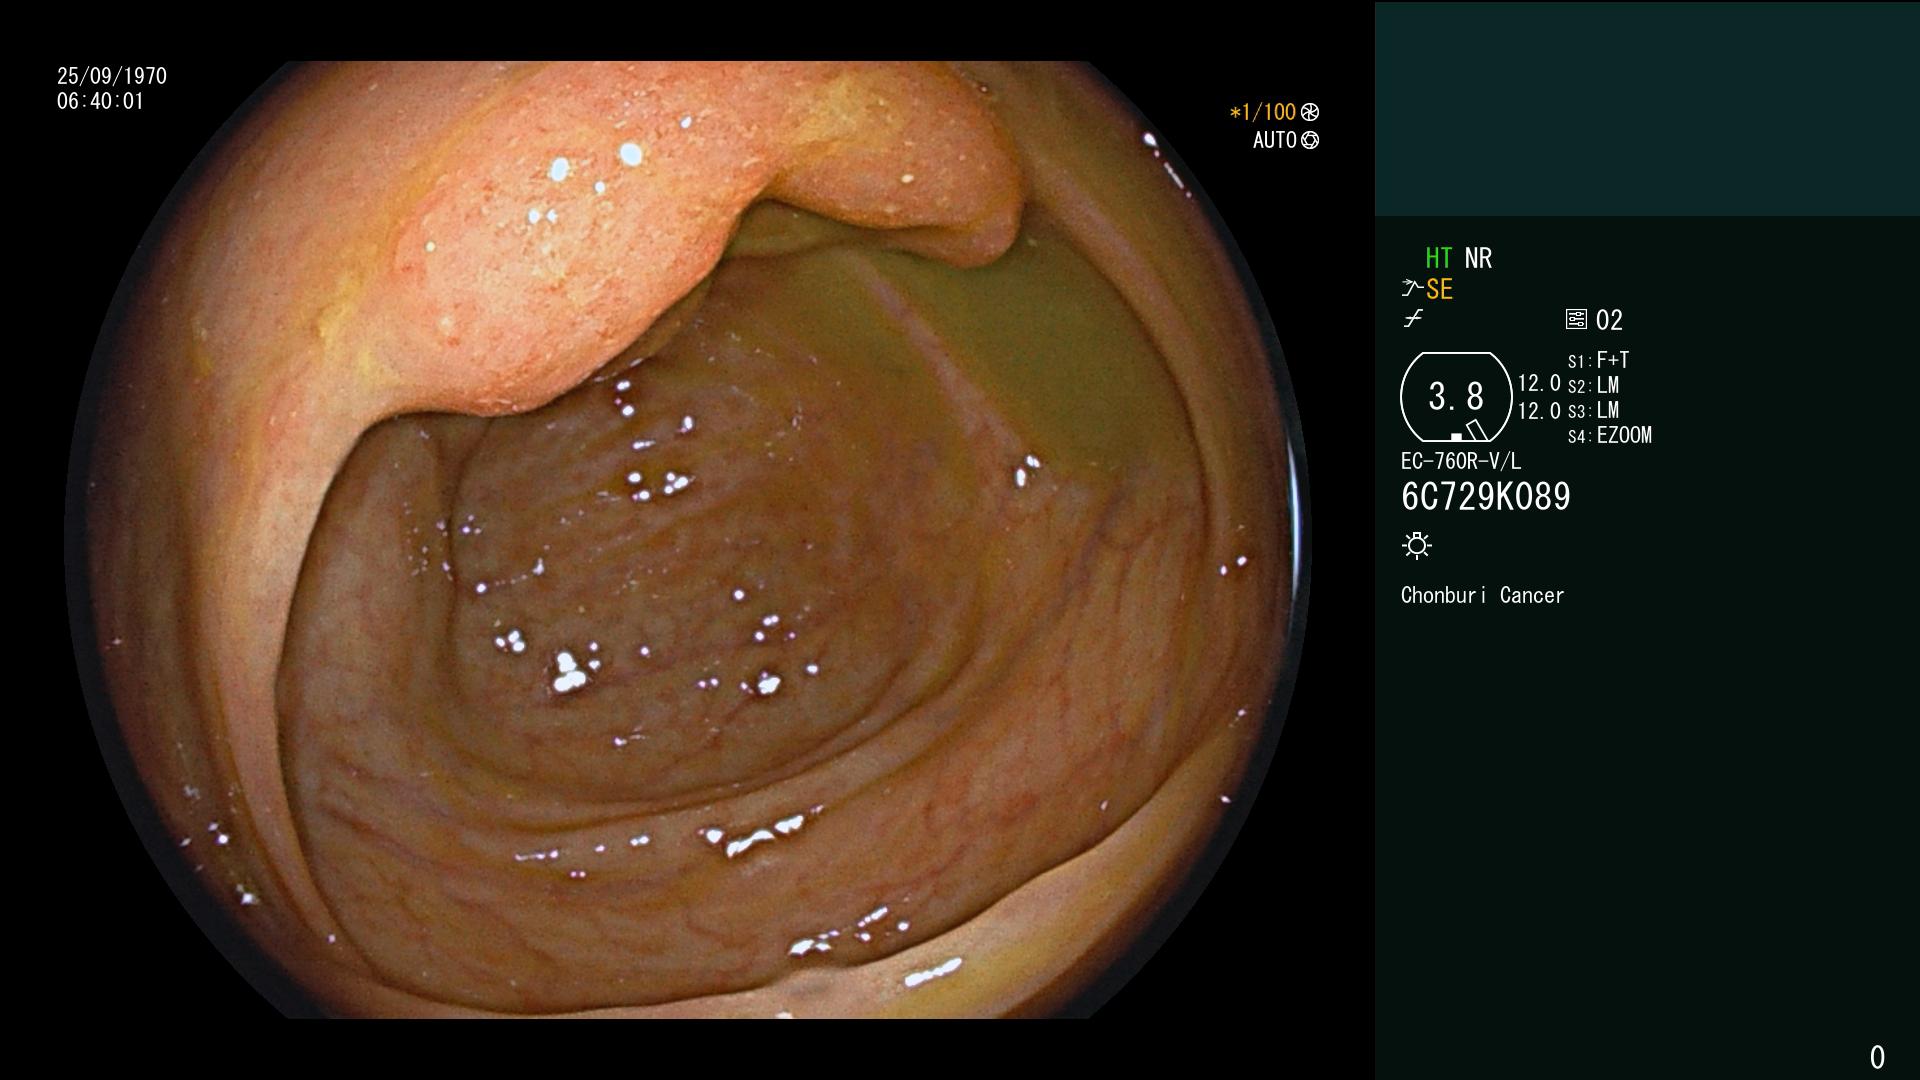Click the shutter speed icon beside 1/100
The width and height of the screenshot is (1920, 1080).
[x=1310, y=112]
